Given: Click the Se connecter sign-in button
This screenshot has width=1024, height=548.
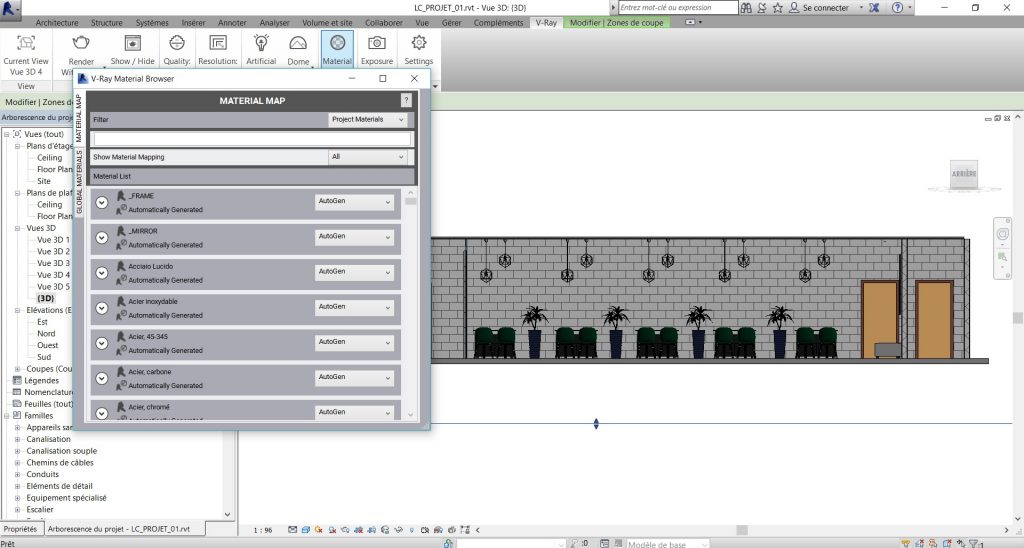Looking at the screenshot, I should coord(824,8).
